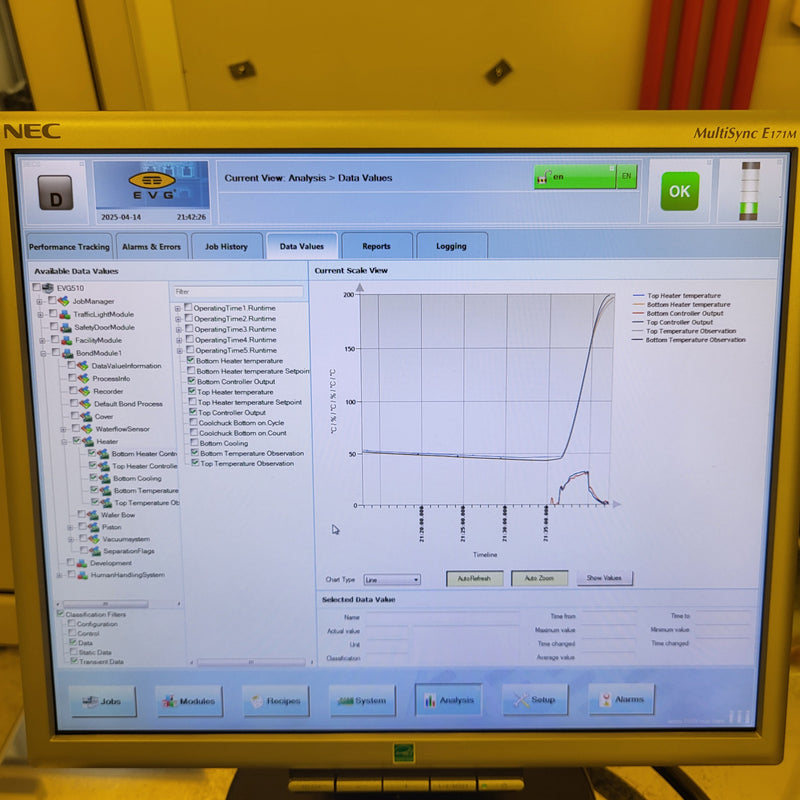This screenshot has height=800, width=800.
Task: Uncheck Bottom Heater temperature data value
Action: pyautogui.click(x=191, y=361)
